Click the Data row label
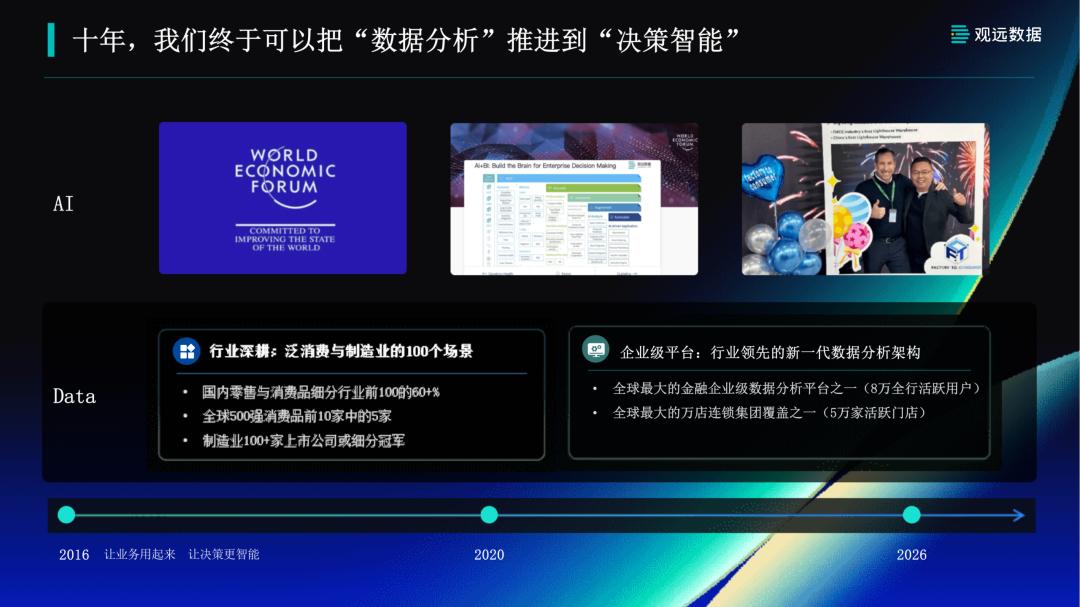Image resolution: width=1080 pixels, height=607 pixels. [x=74, y=396]
